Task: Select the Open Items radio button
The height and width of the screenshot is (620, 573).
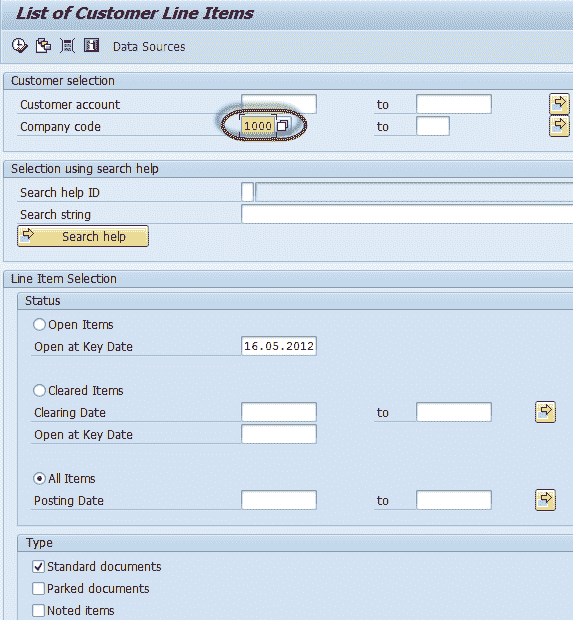Action: tap(39, 325)
